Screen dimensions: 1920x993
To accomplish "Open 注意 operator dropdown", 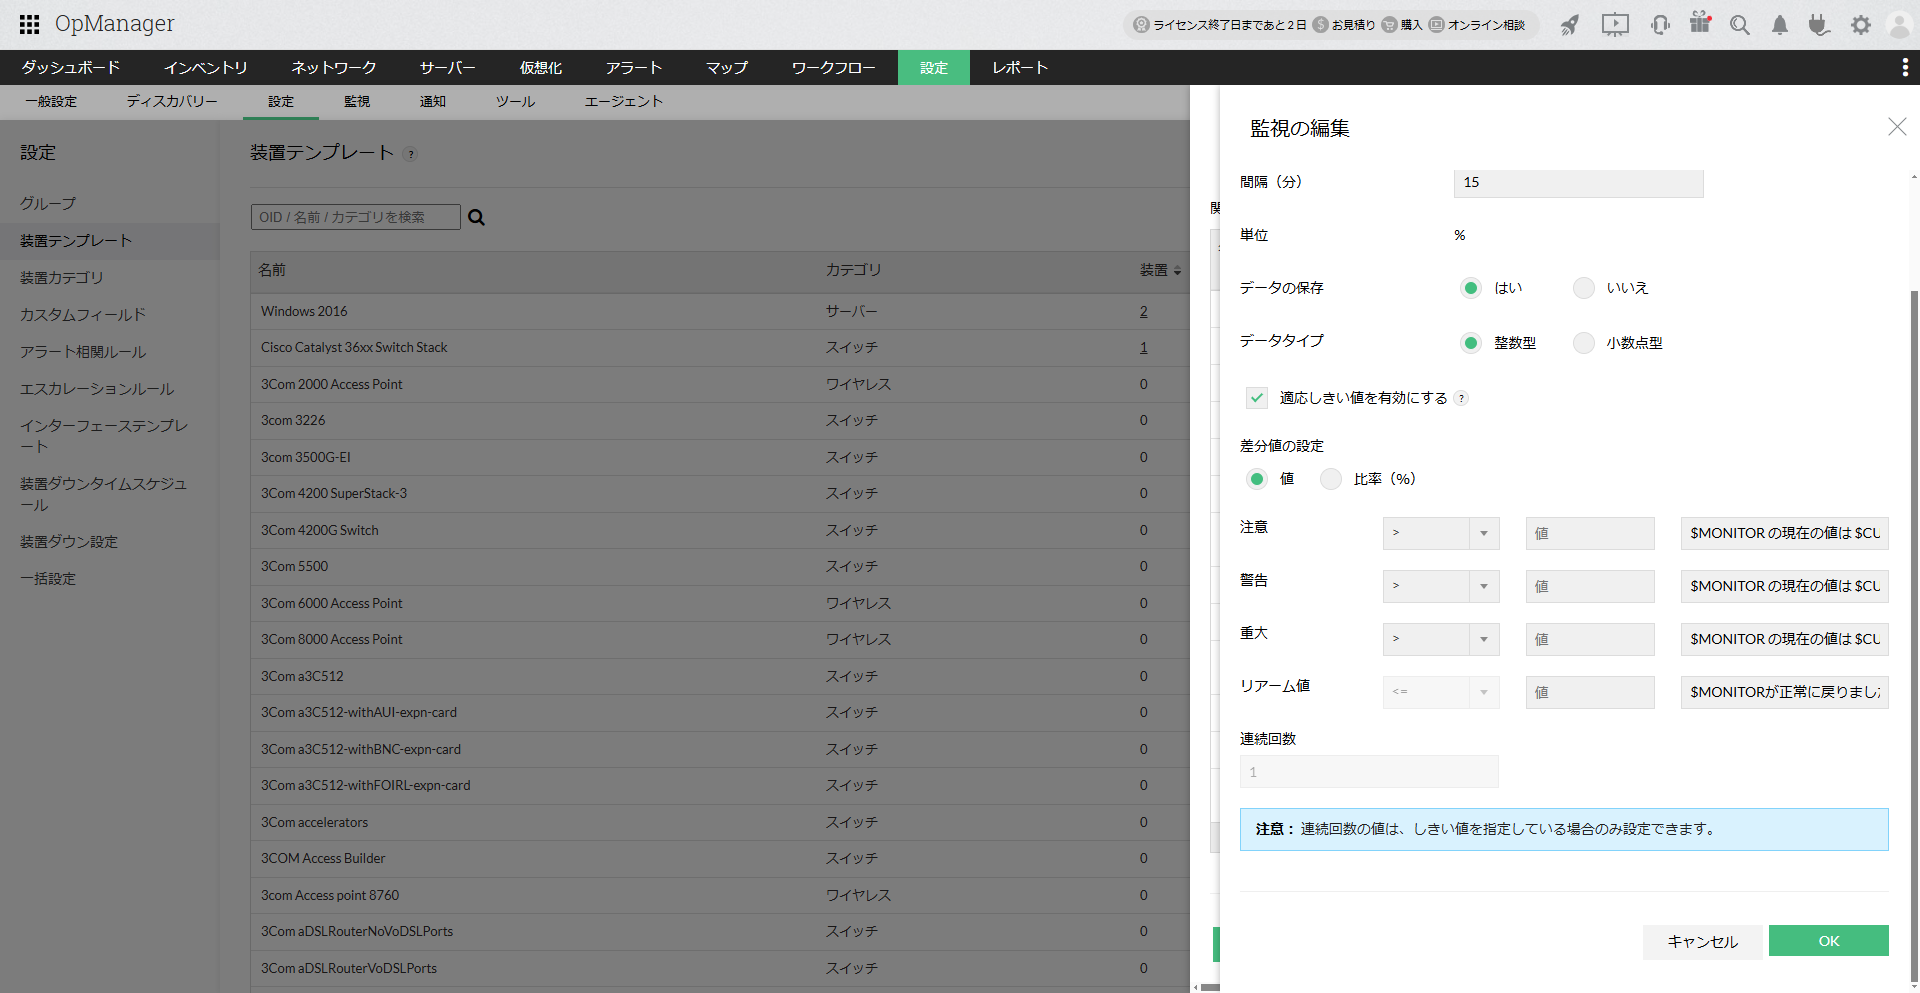I will 1441,533.
